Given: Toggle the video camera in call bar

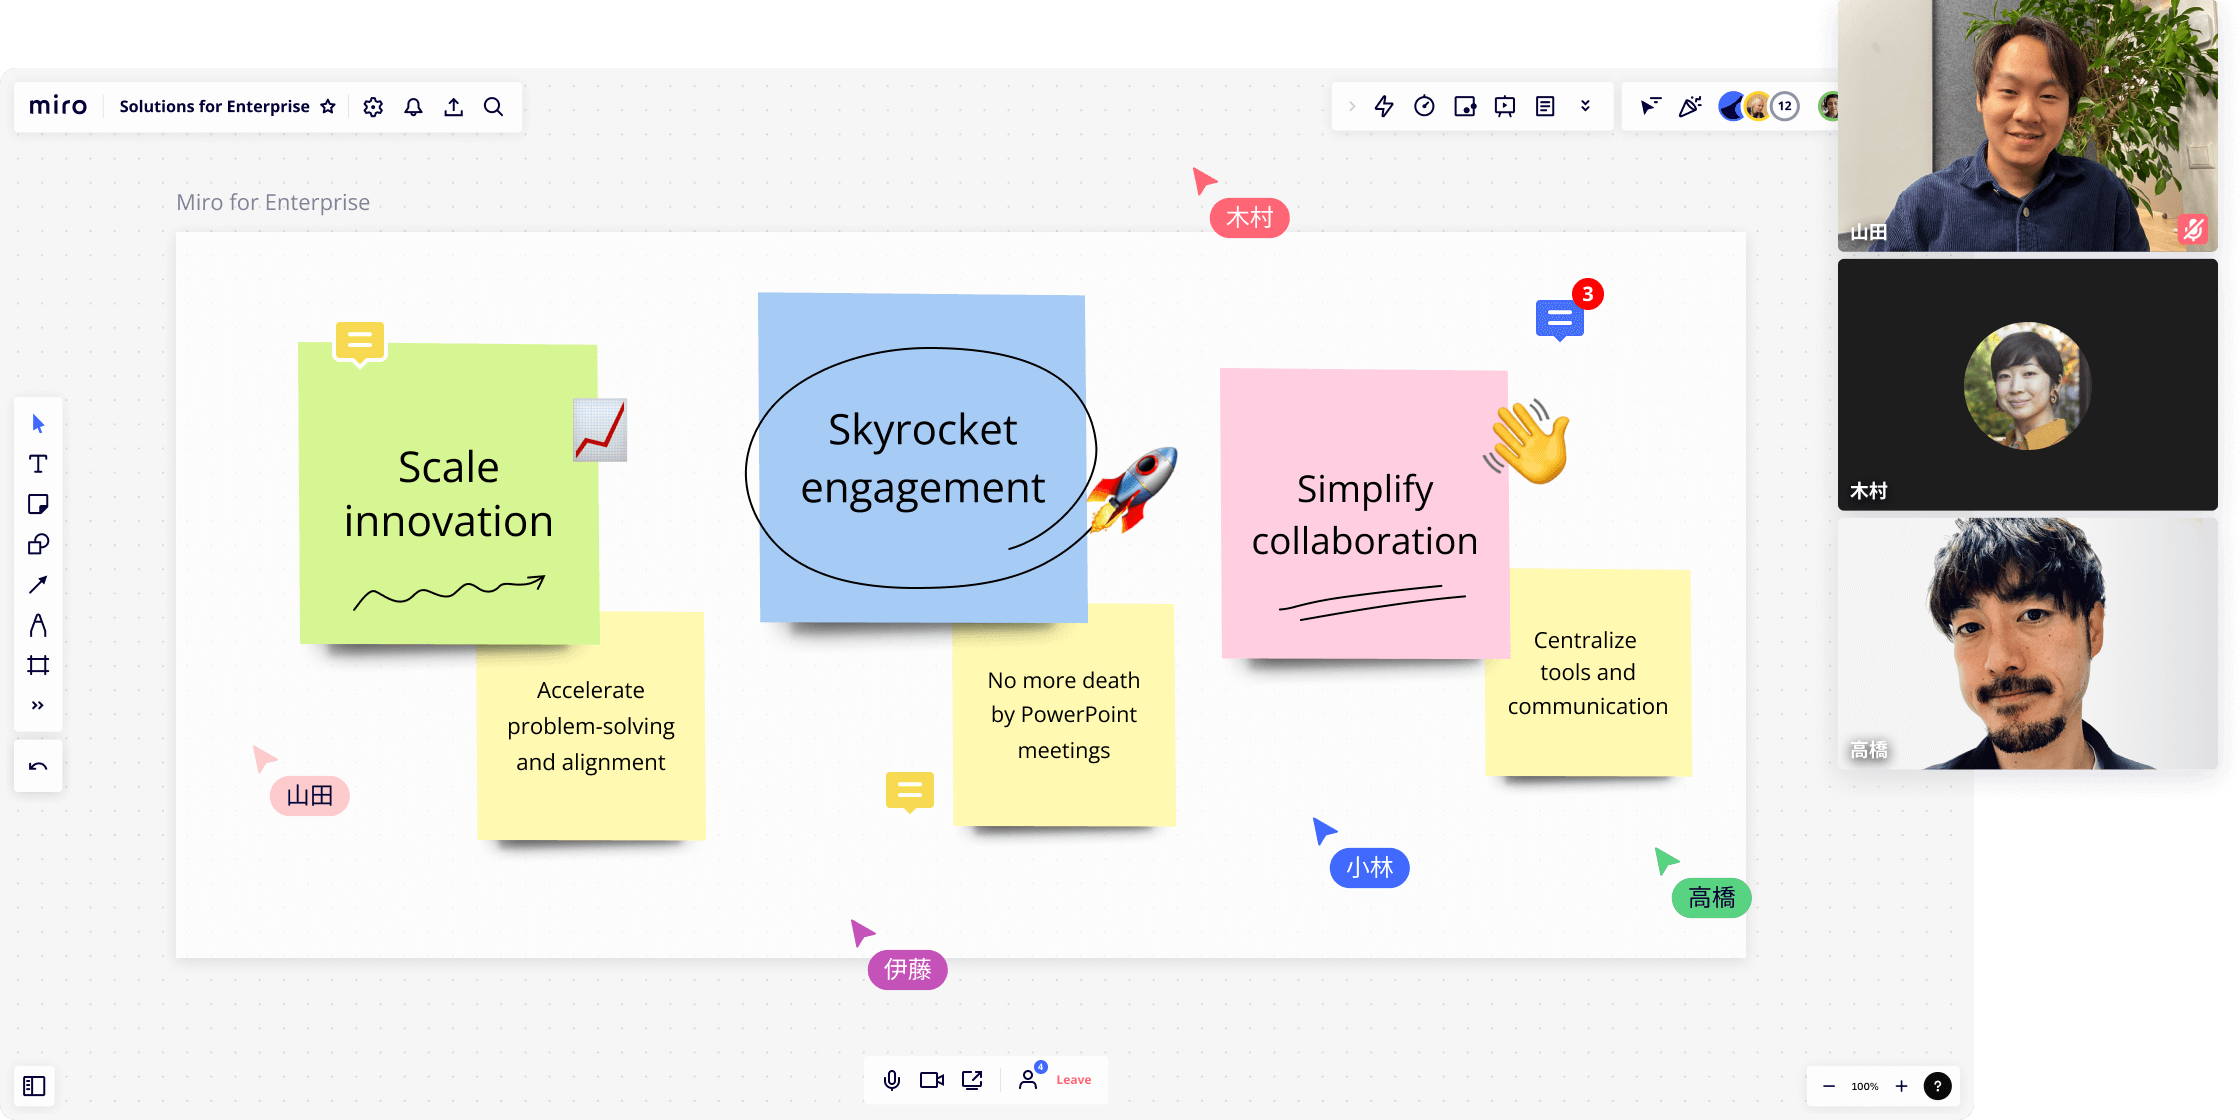Looking at the screenshot, I should click(x=932, y=1080).
